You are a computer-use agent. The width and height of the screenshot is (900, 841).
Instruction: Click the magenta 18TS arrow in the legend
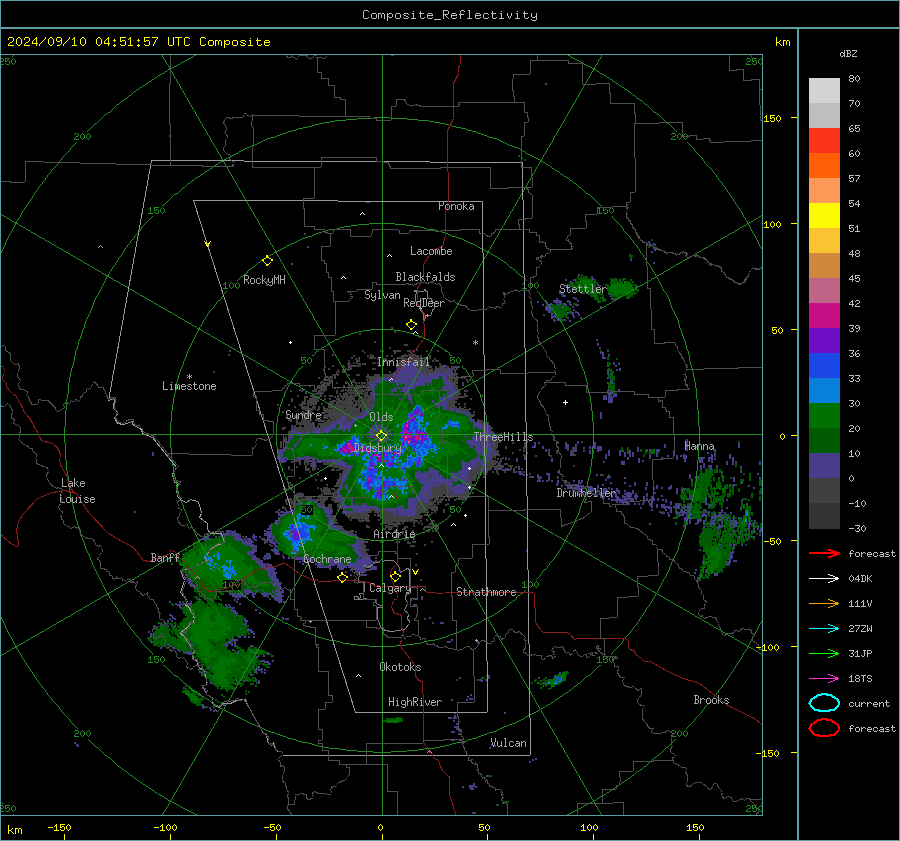[x=824, y=679]
